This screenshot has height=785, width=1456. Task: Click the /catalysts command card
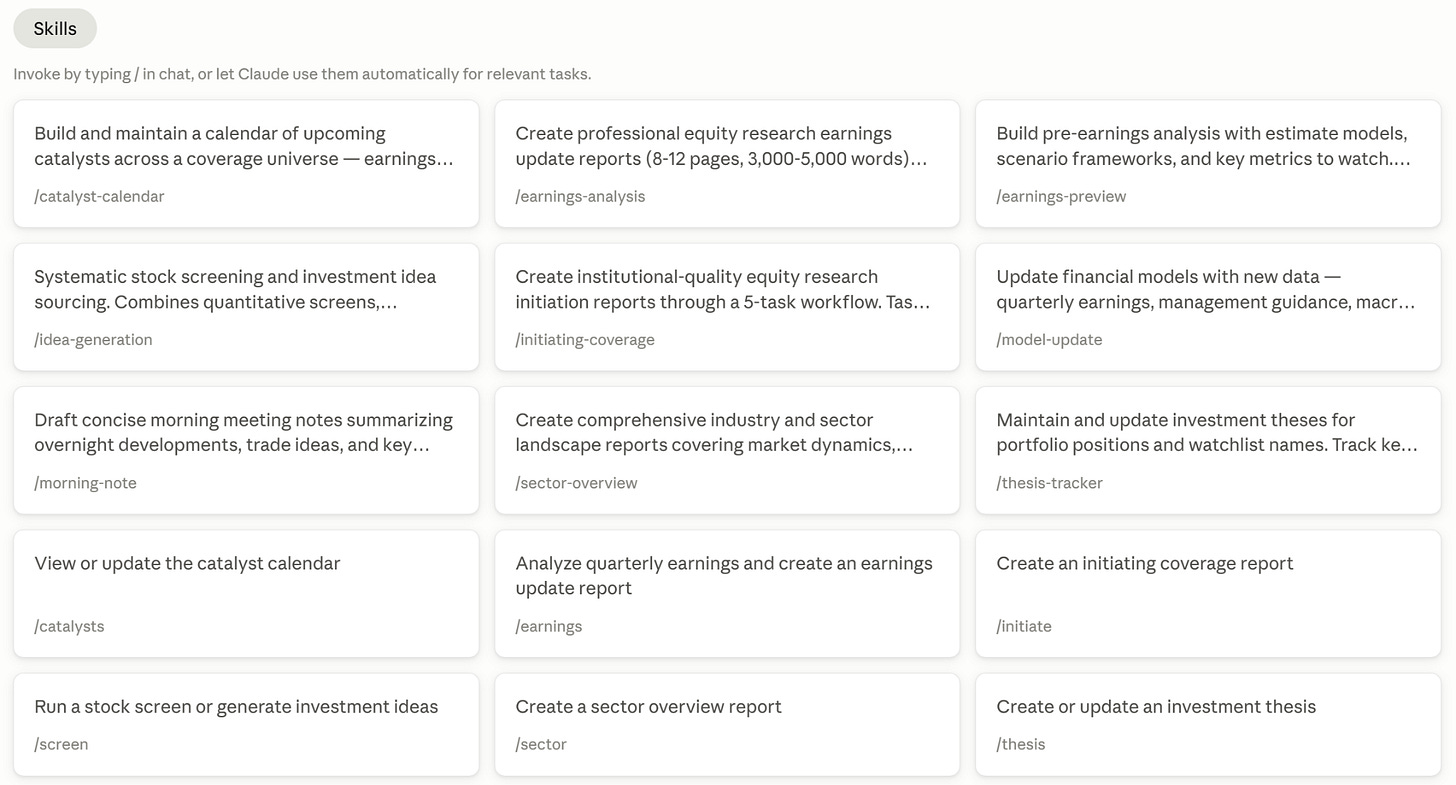coord(246,594)
